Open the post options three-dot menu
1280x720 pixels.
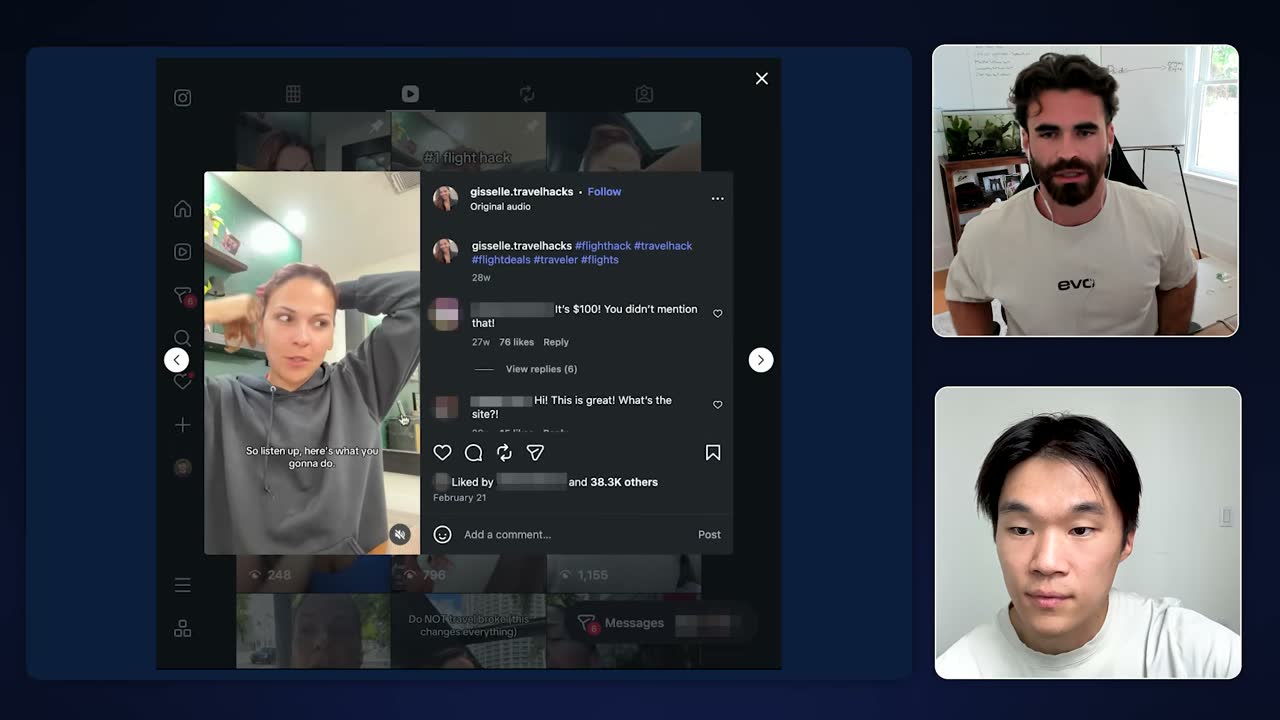point(717,198)
